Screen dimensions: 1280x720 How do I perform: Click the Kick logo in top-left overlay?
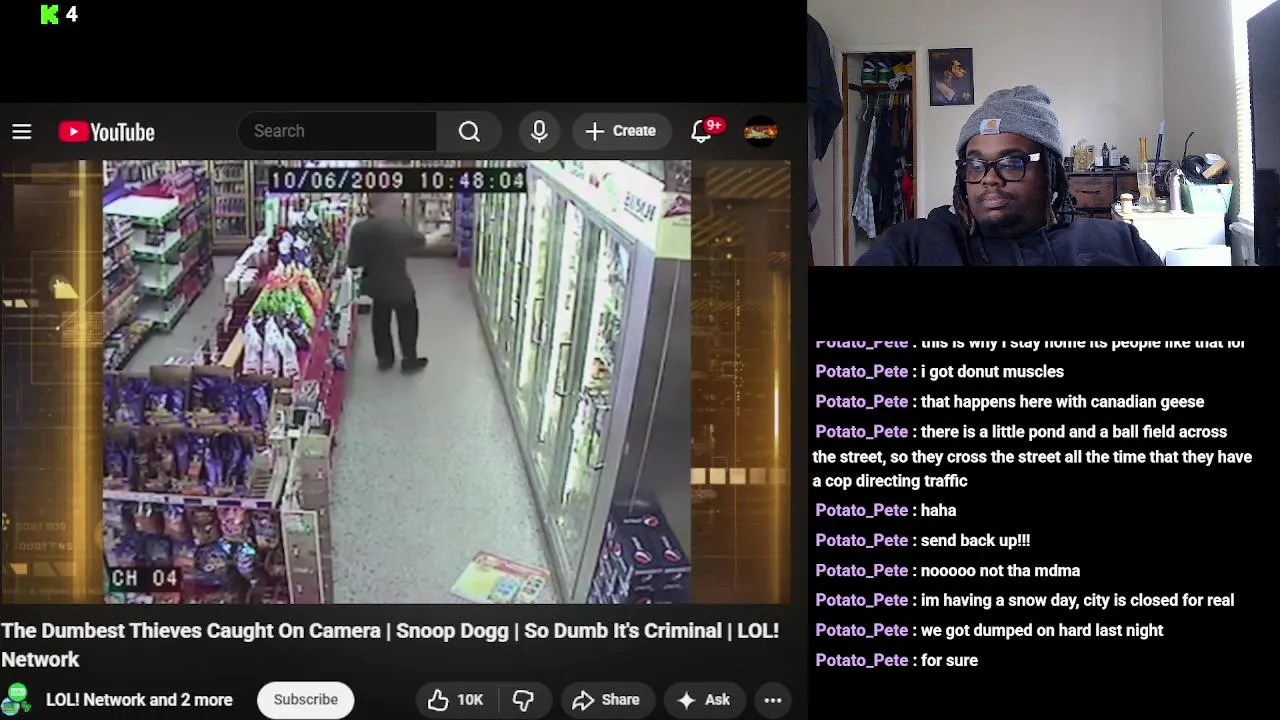pyautogui.click(x=50, y=14)
